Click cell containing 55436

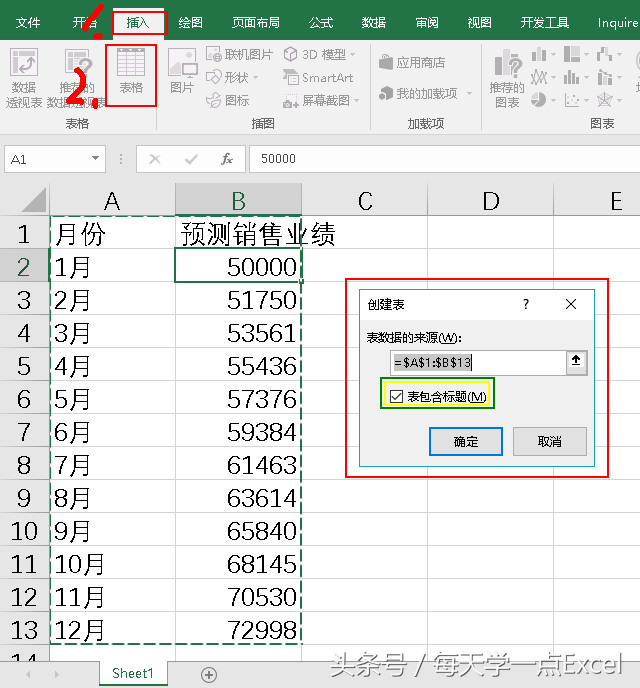[238, 366]
